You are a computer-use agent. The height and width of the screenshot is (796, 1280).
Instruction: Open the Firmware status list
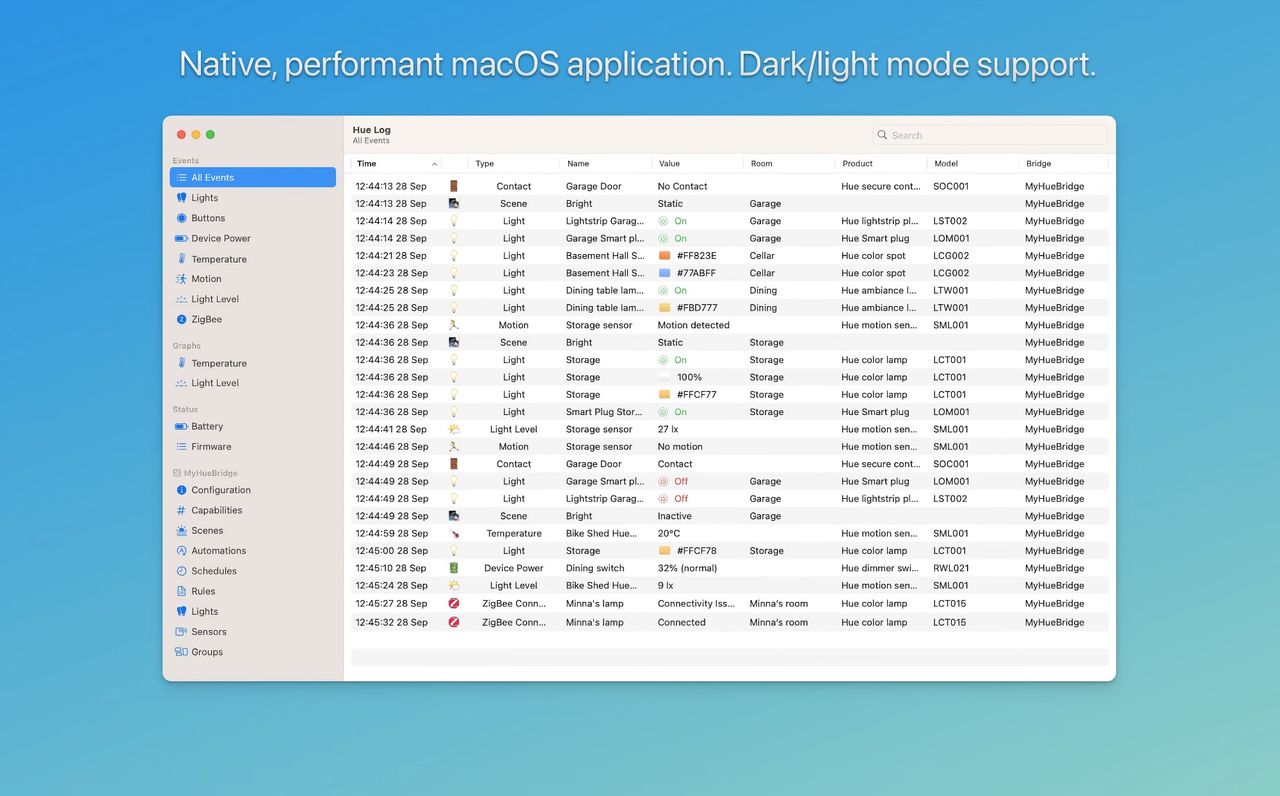pyautogui.click(x=211, y=447)
